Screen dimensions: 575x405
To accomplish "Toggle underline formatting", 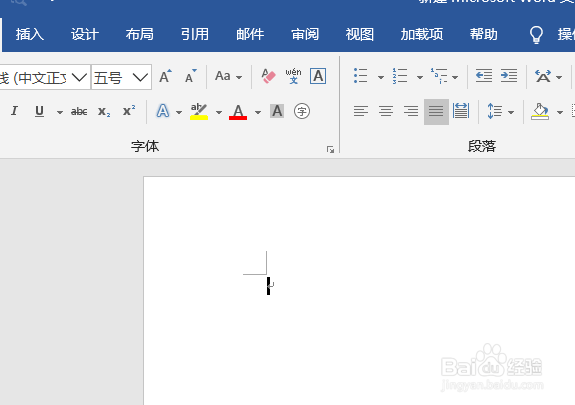I will coord(40,111).
